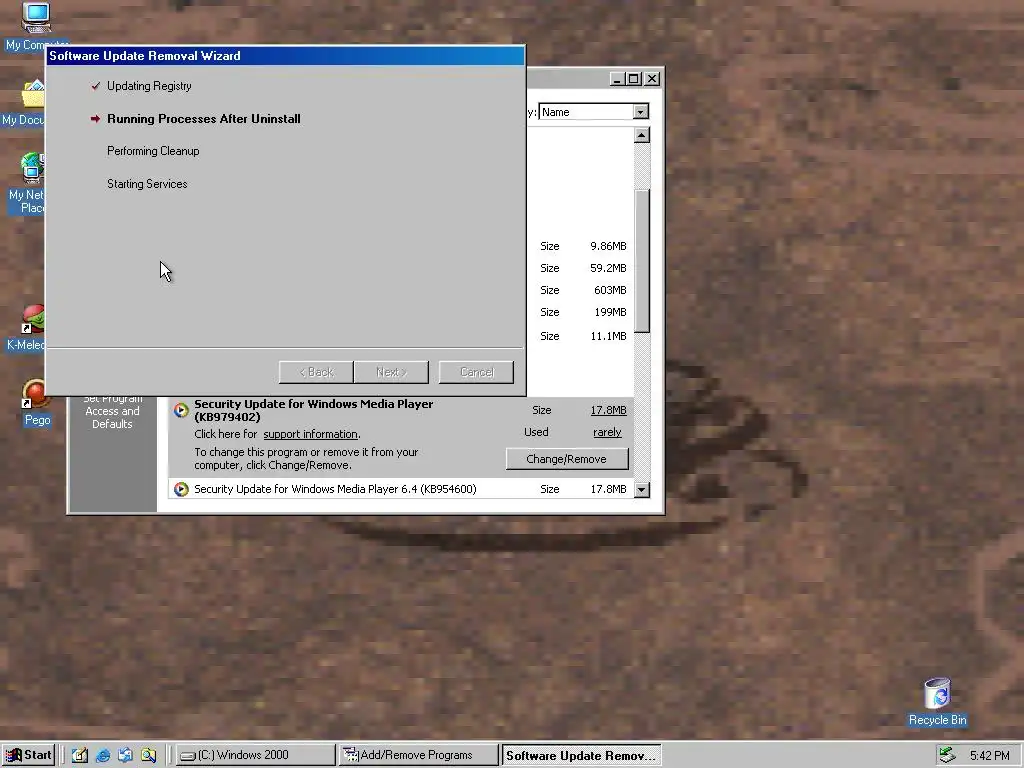Click the Updating Registry step text

coord(149,86)
